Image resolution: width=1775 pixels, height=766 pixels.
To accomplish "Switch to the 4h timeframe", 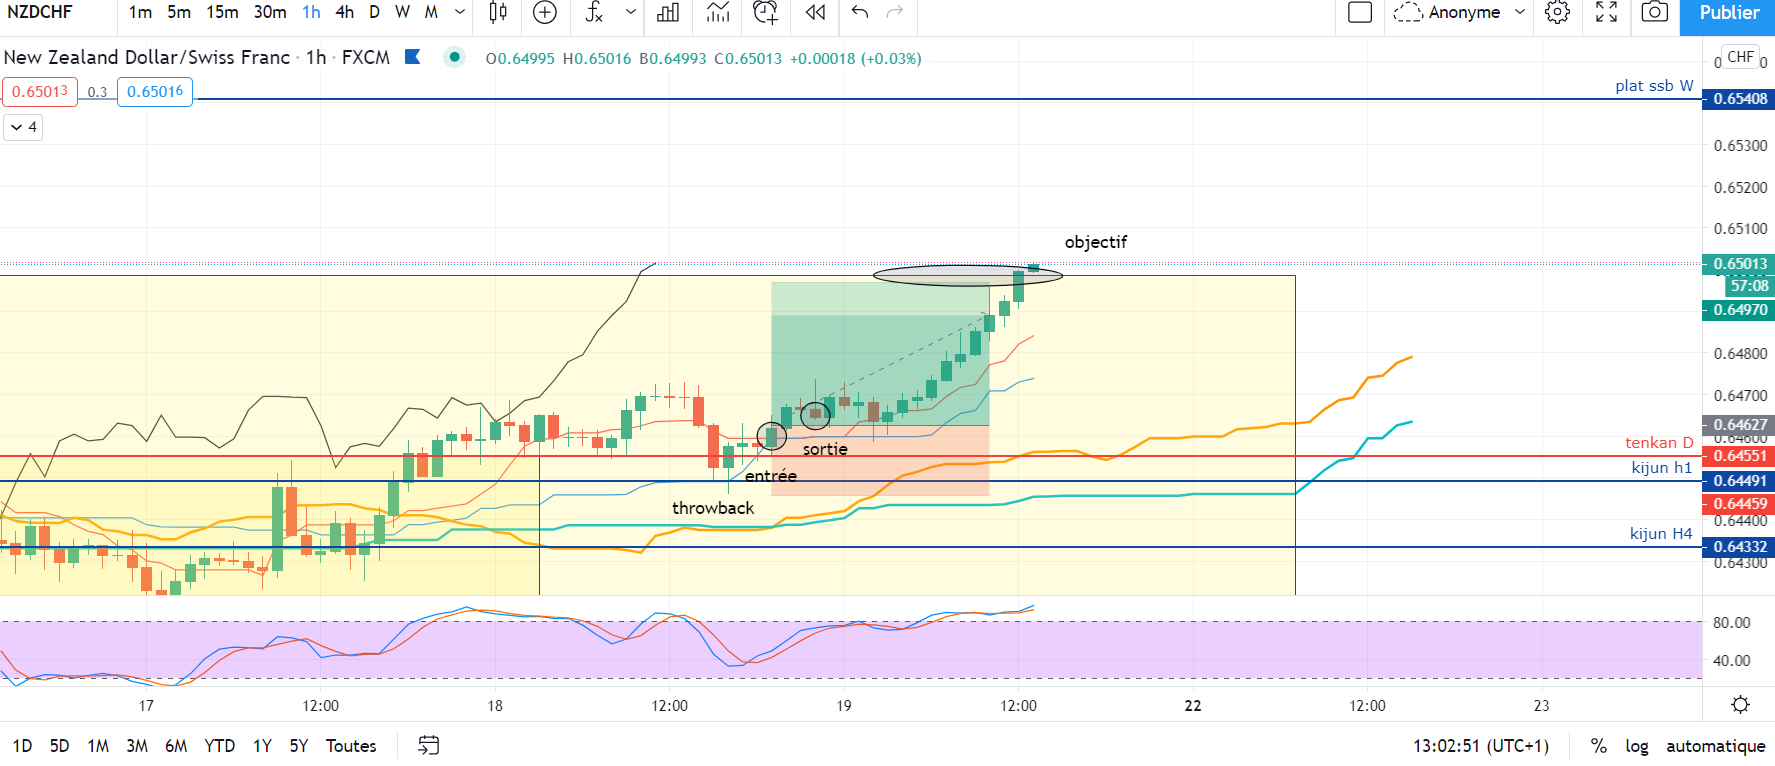I will pos(345,13).
